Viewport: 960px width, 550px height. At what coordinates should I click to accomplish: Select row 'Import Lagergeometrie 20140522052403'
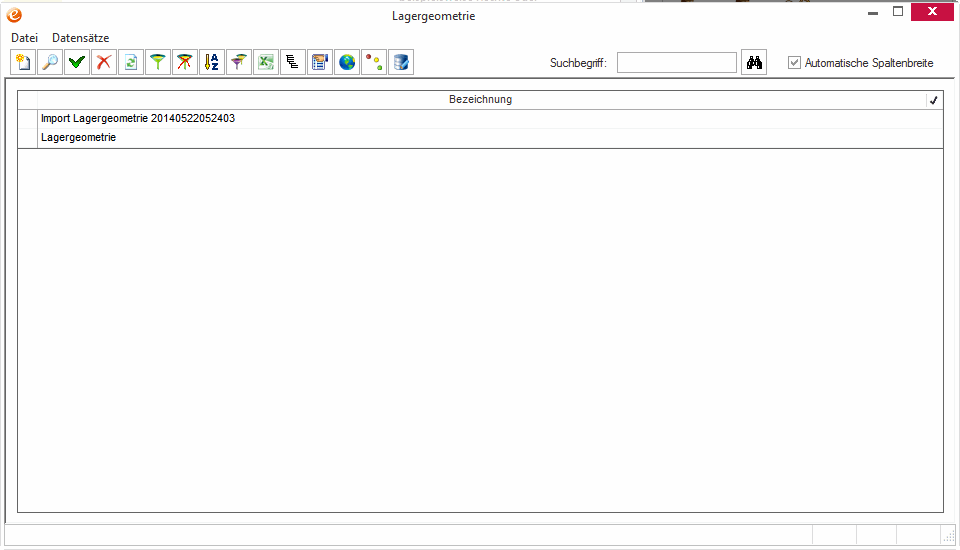(490, 119)
